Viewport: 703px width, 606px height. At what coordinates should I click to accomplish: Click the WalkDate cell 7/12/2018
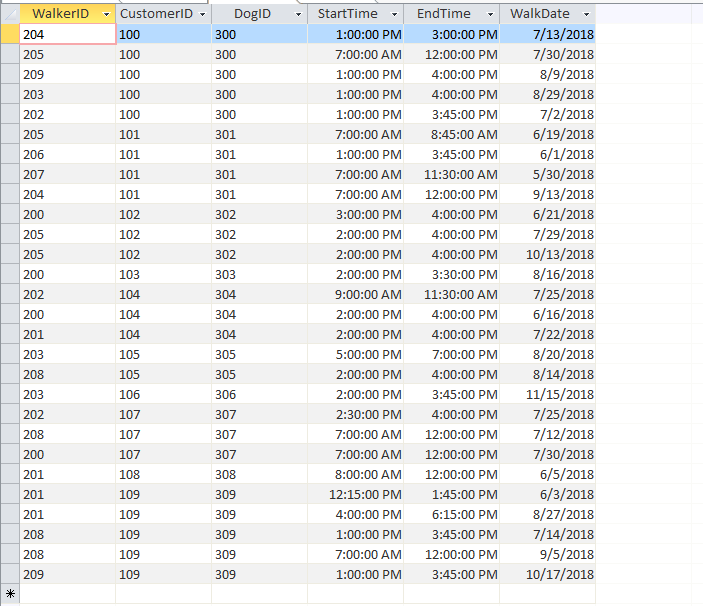(x=547, y=434)
